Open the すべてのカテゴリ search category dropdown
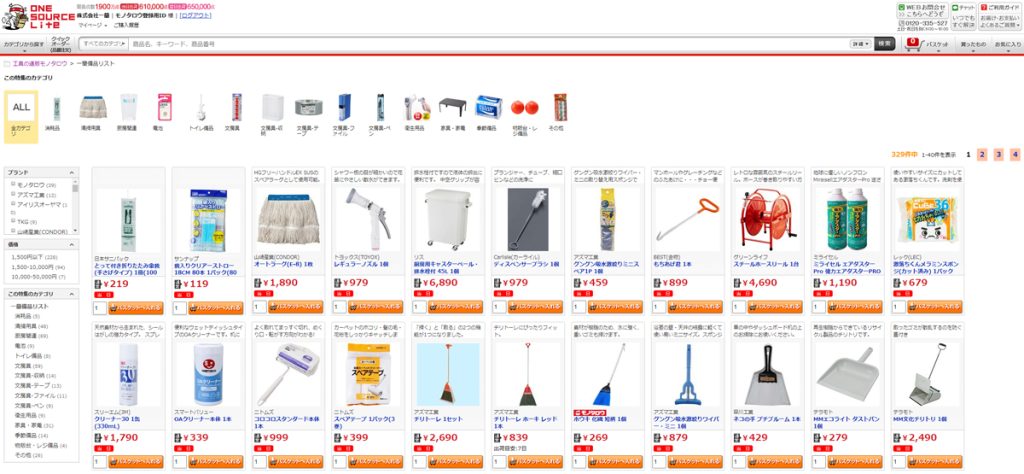 pyautogui.click(x=104, y=44)
